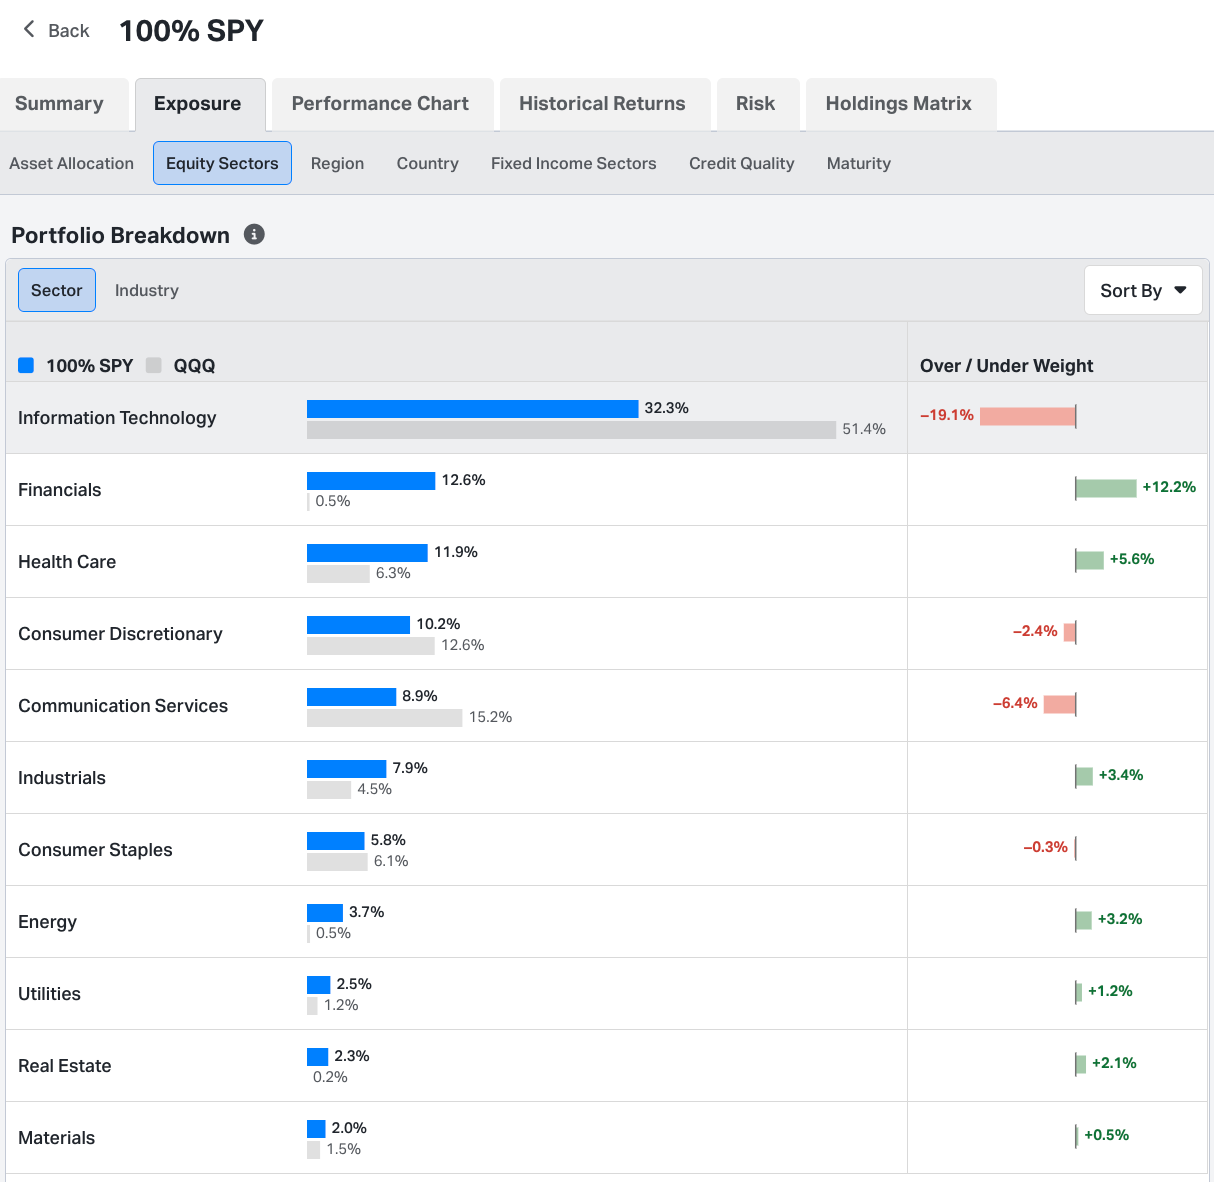Click the +12.2% Financials overweight bar
1214x1182 pixels.
pos(1106,488)
